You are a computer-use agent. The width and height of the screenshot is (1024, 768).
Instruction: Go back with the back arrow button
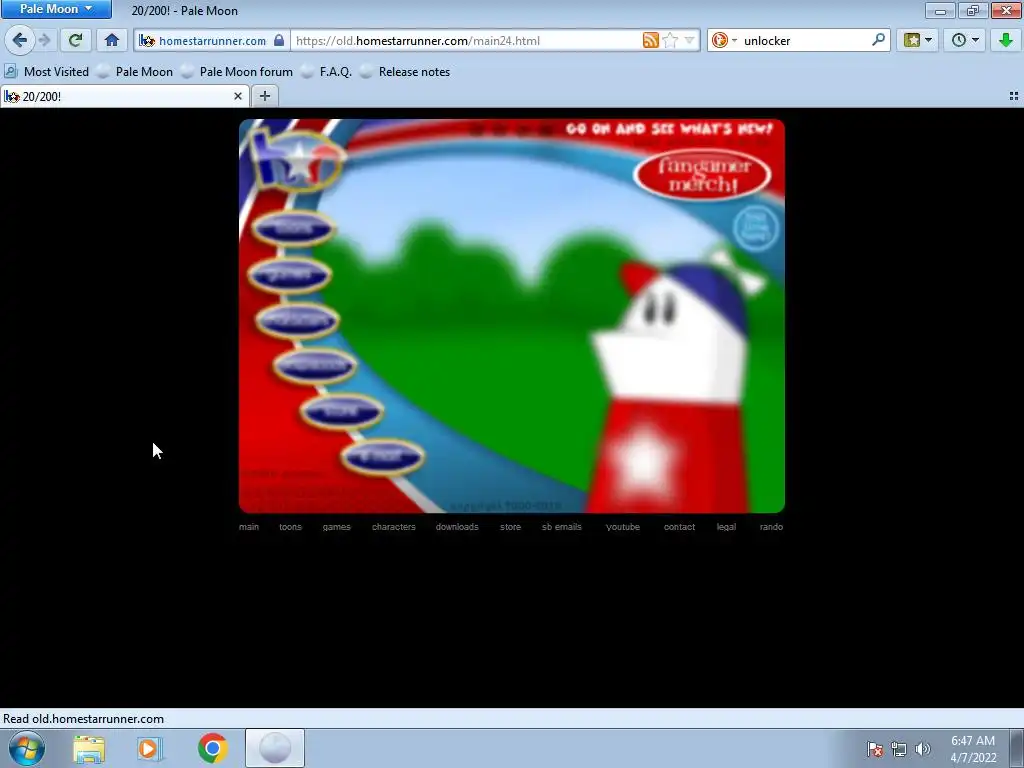tap(20, 40)
